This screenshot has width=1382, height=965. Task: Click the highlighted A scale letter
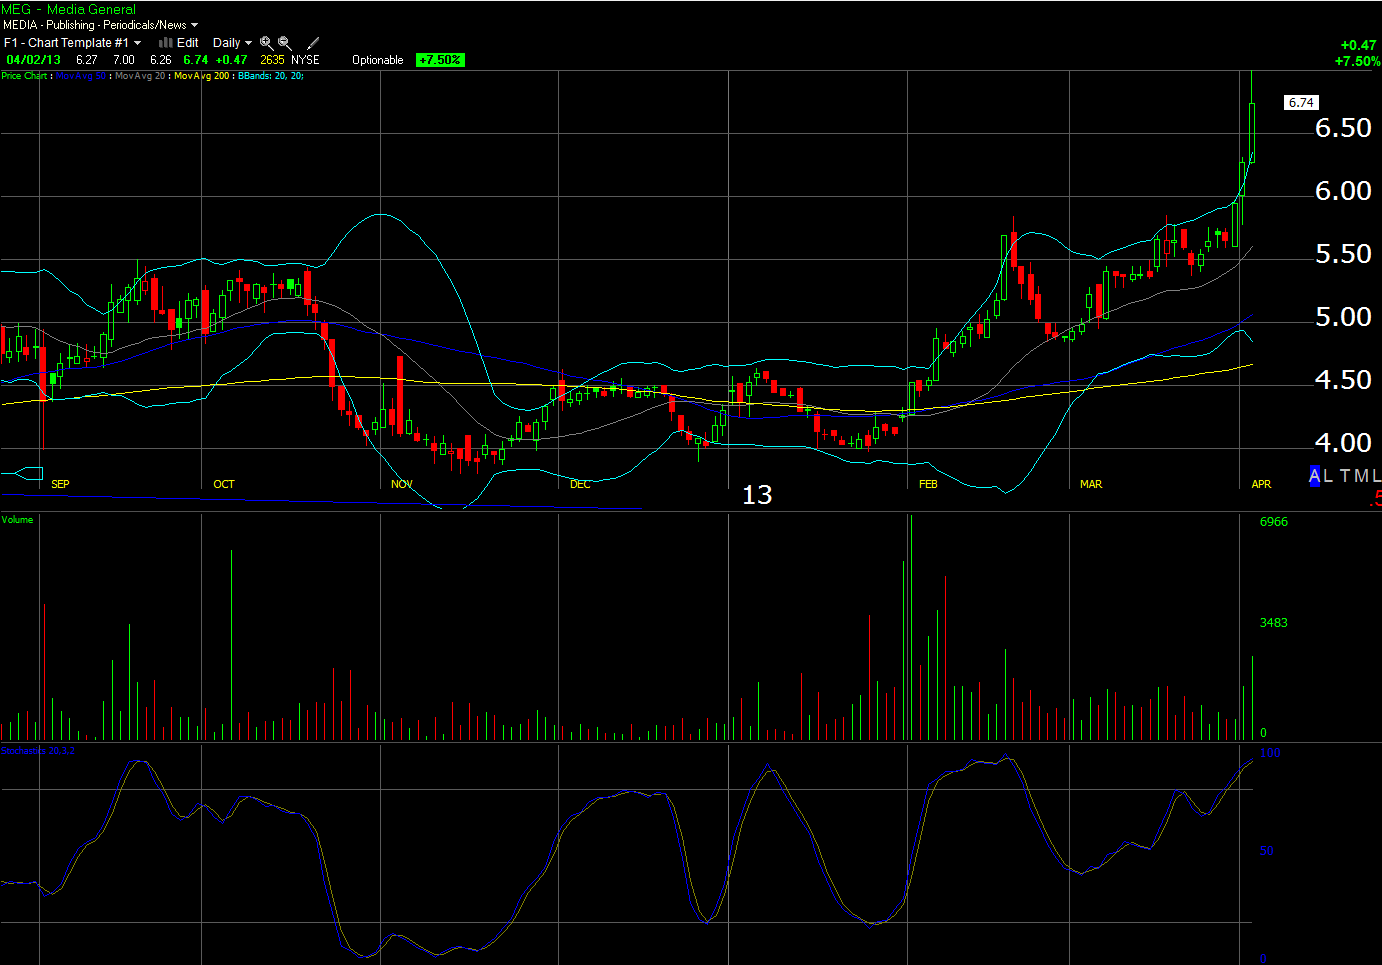pos(1314,476)
